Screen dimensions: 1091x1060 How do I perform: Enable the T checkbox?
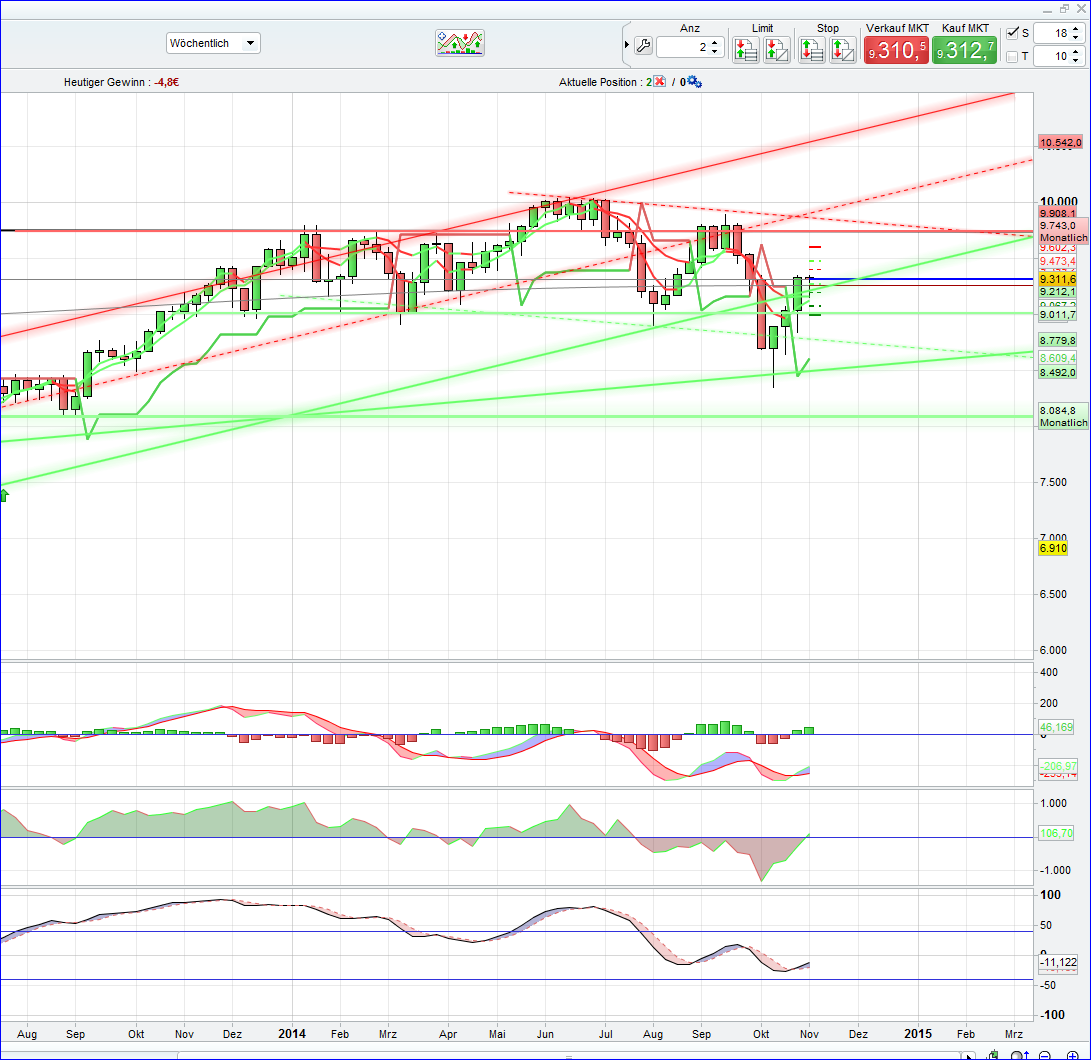pos(1014,56)
